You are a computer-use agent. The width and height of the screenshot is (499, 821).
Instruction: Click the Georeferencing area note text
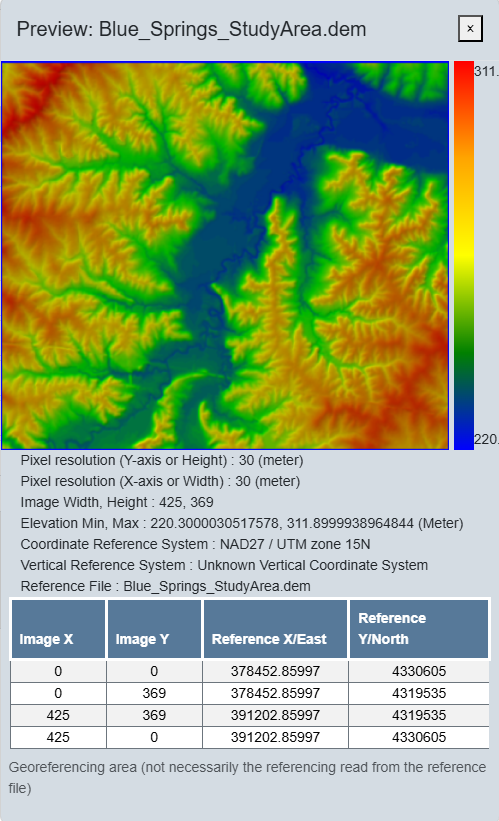pyautogui.click(x=248, y=778)
